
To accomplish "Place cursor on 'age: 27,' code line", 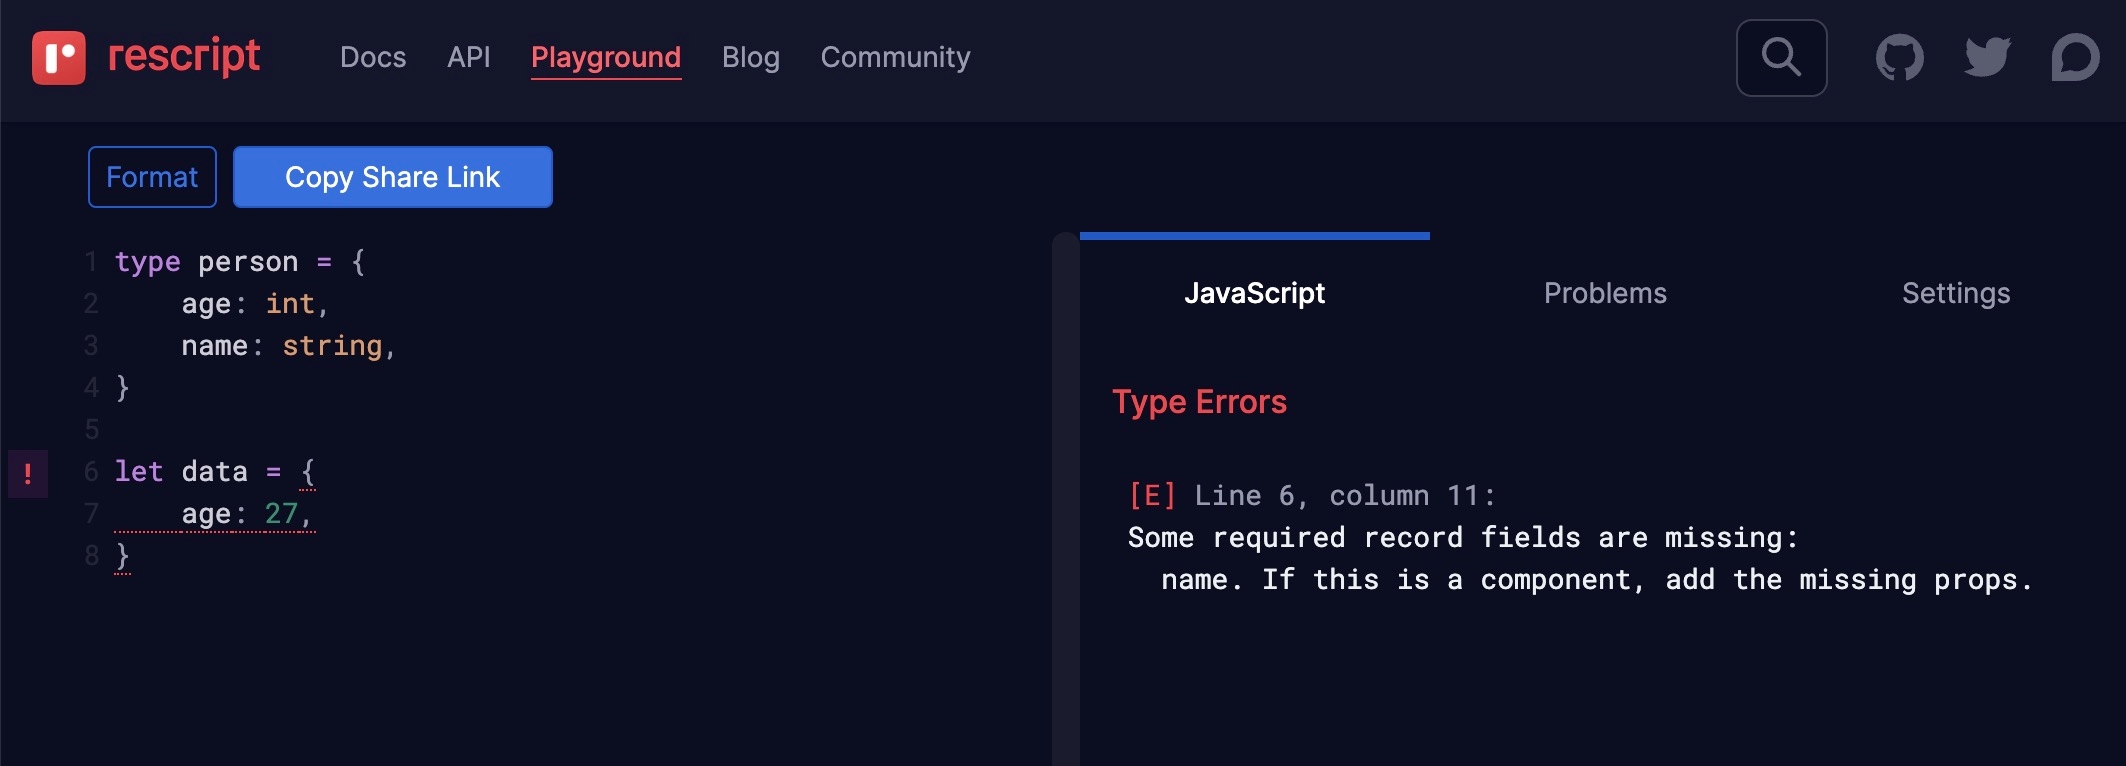I will (246, 514).
